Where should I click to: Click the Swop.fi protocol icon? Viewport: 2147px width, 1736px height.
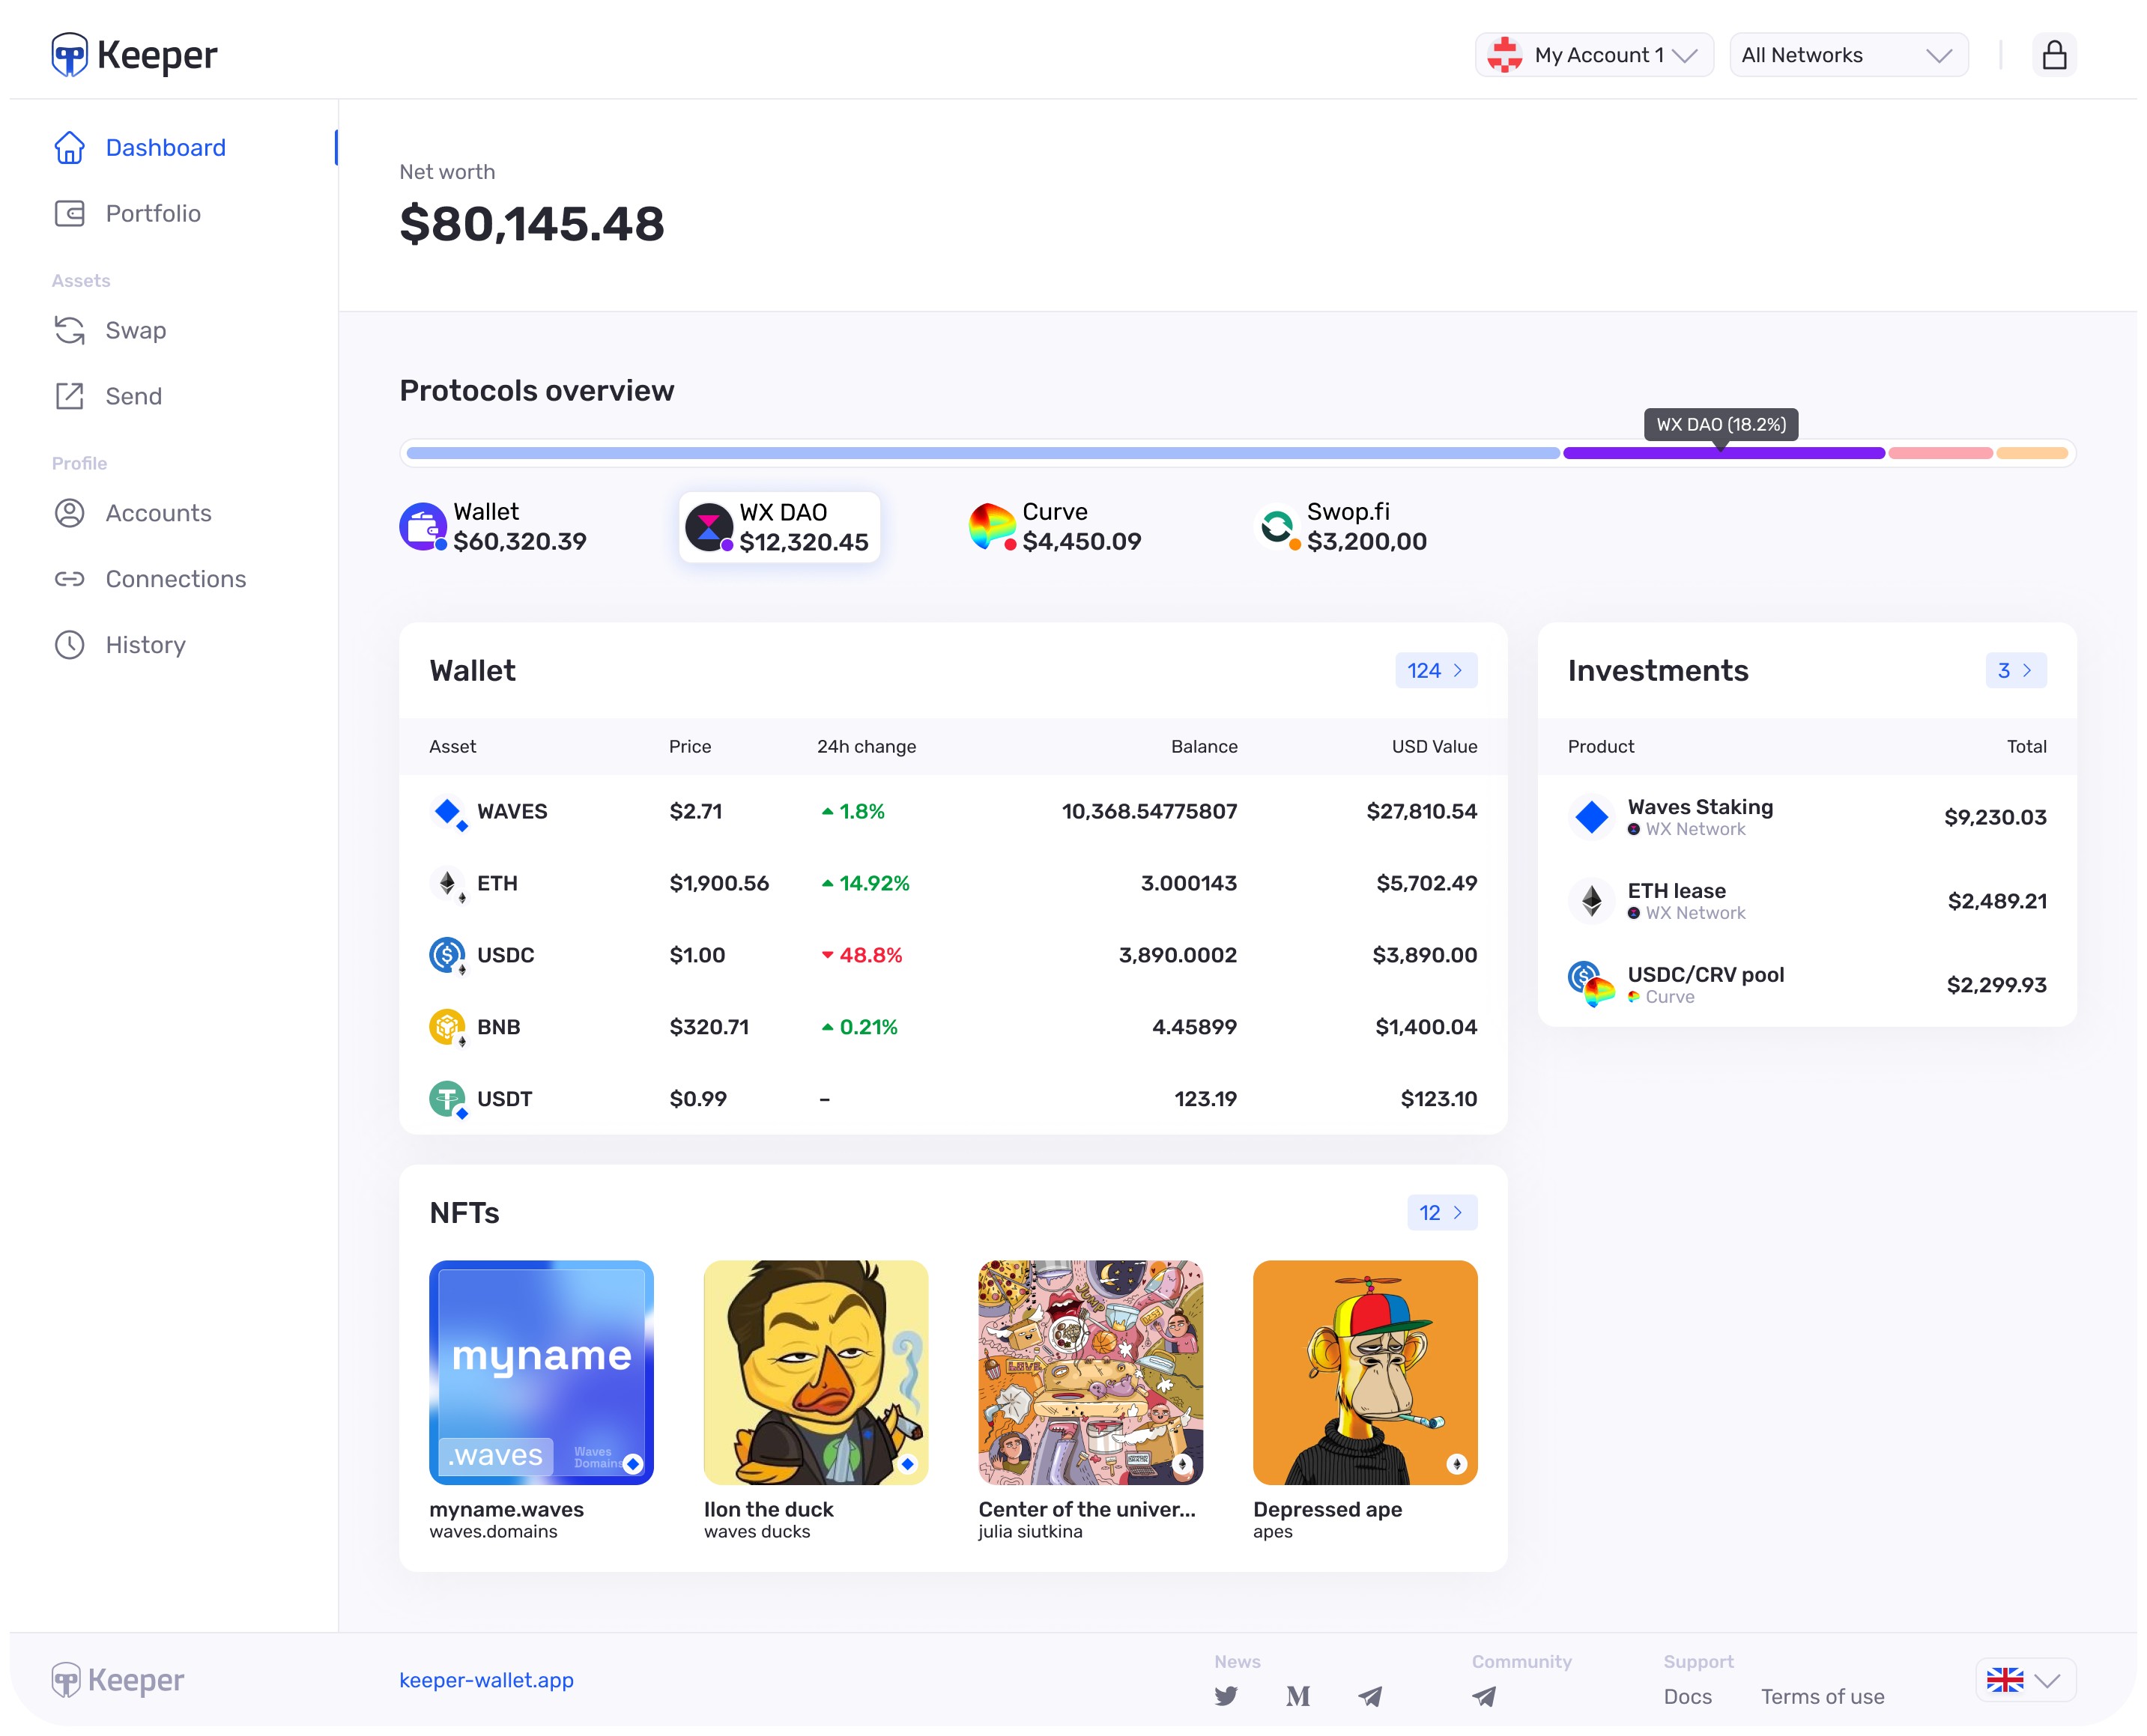pyautogui.click(x=1277, y=526)
